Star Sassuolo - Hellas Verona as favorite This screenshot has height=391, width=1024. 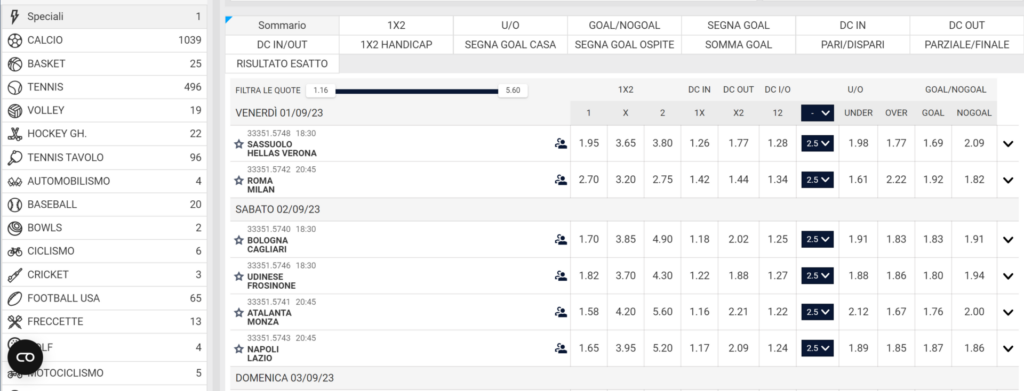[239, 144]
